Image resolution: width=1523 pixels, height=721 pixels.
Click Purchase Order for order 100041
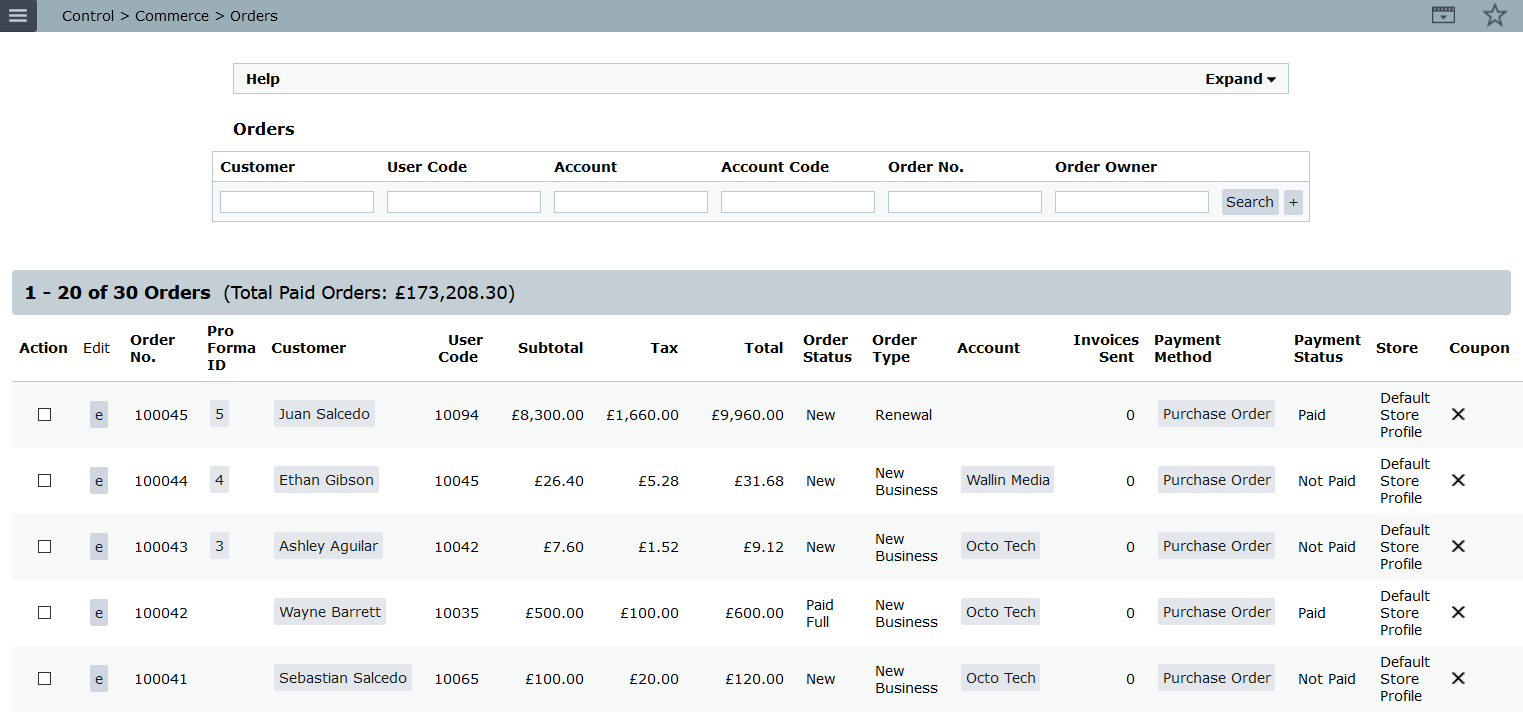1216,678
